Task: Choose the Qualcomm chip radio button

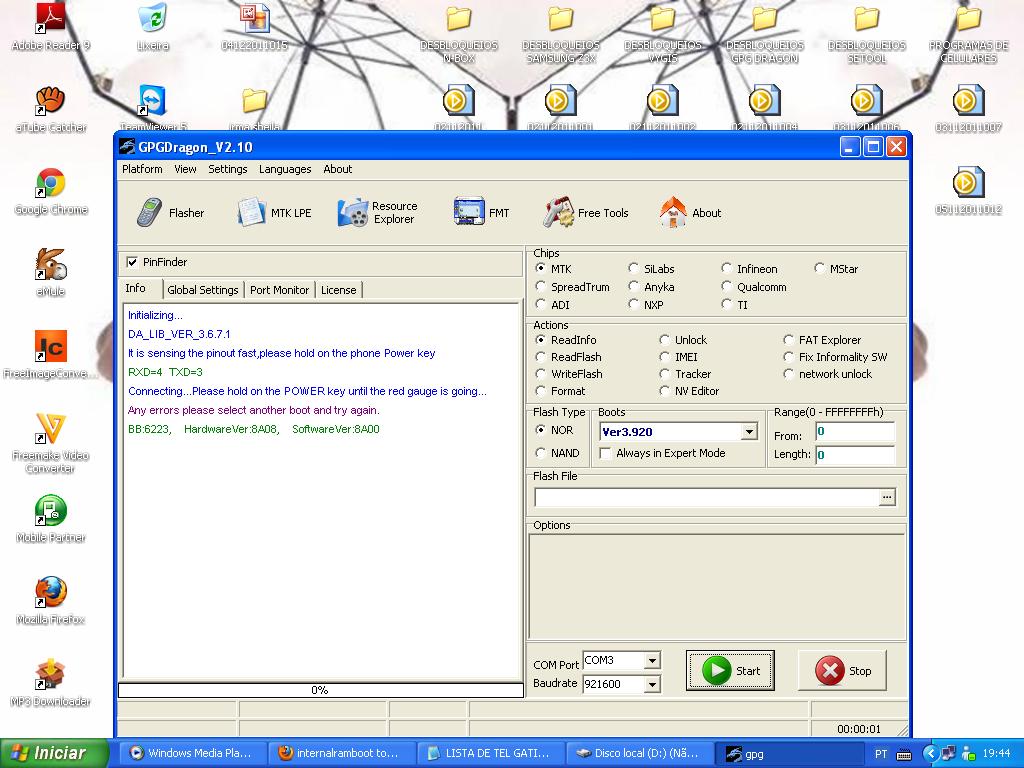Action: click(x=726, y=287)
